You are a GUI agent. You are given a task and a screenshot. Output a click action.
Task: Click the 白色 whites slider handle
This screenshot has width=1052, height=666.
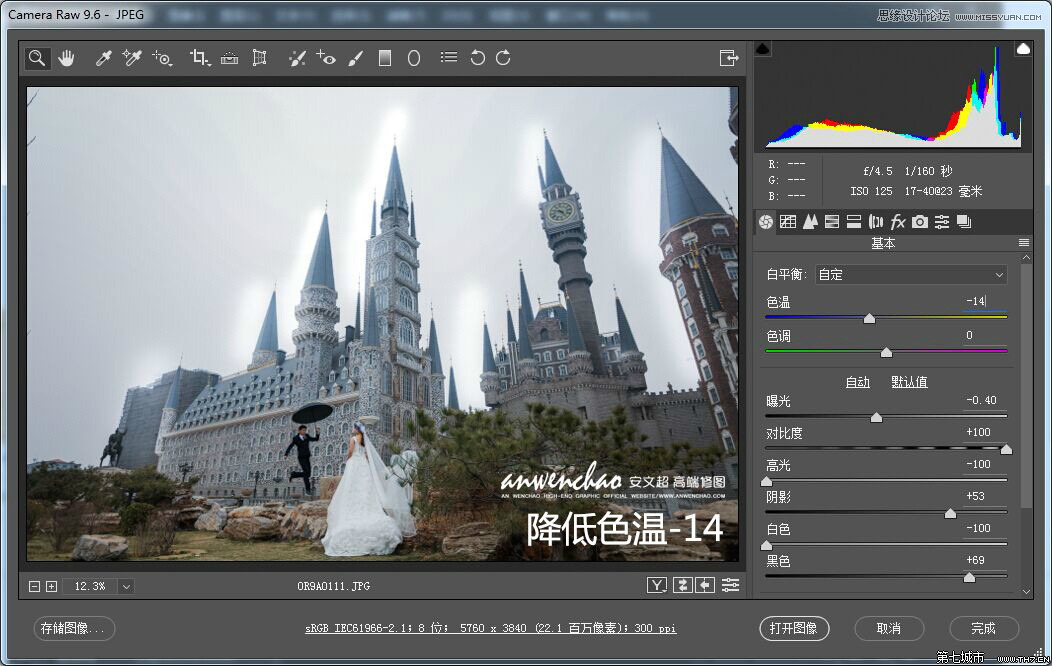(x=766, y=545)
